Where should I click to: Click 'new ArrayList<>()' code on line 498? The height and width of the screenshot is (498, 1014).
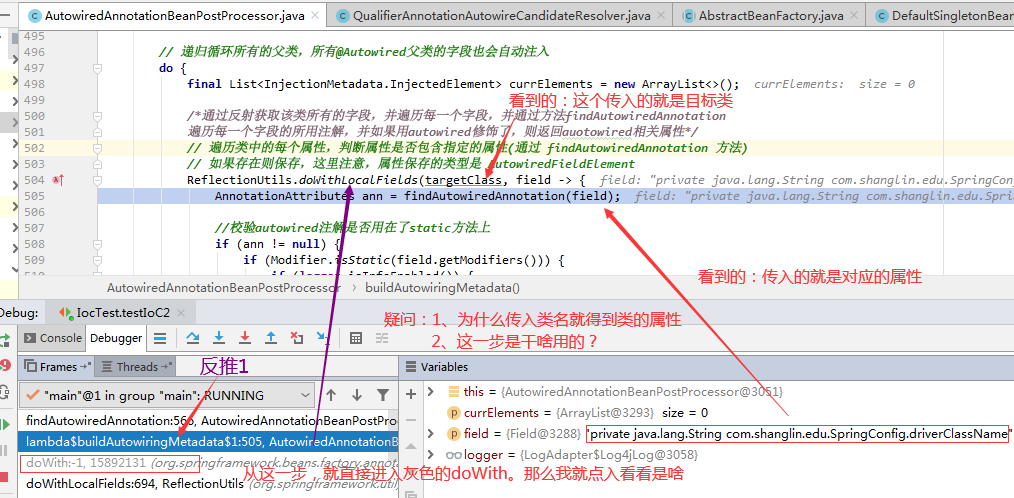pyautogui.click(x=675, y=84)
